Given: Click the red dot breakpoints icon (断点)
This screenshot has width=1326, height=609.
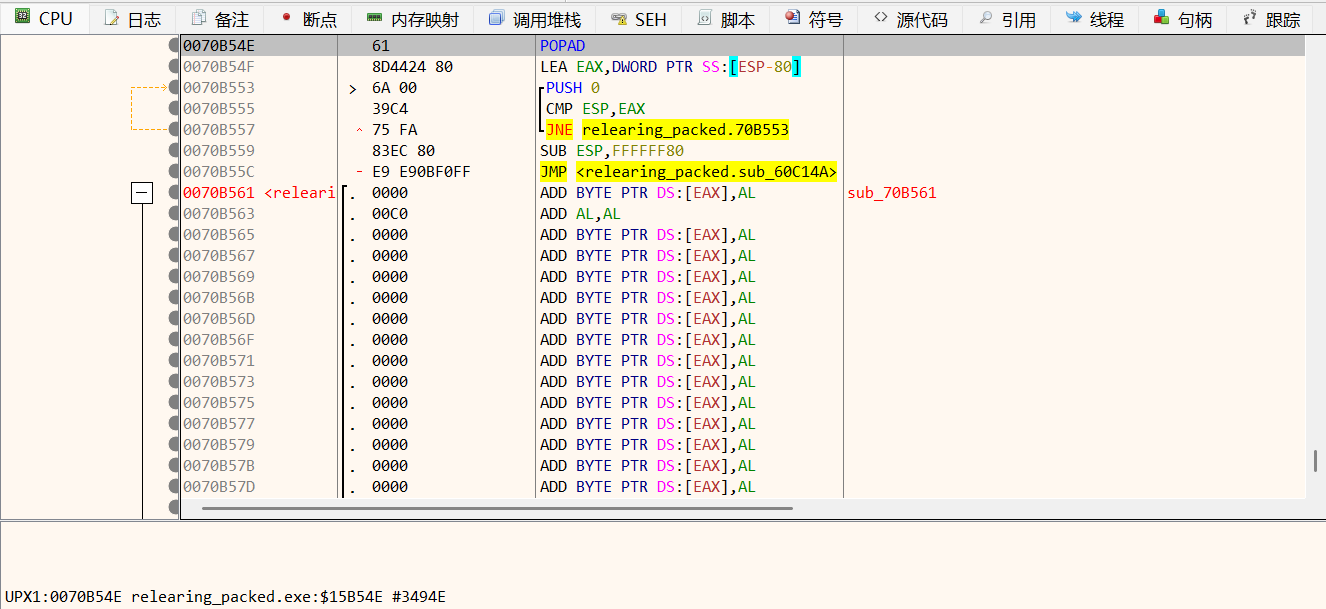Looking at the screenshot, I should [x=286, y=19].
